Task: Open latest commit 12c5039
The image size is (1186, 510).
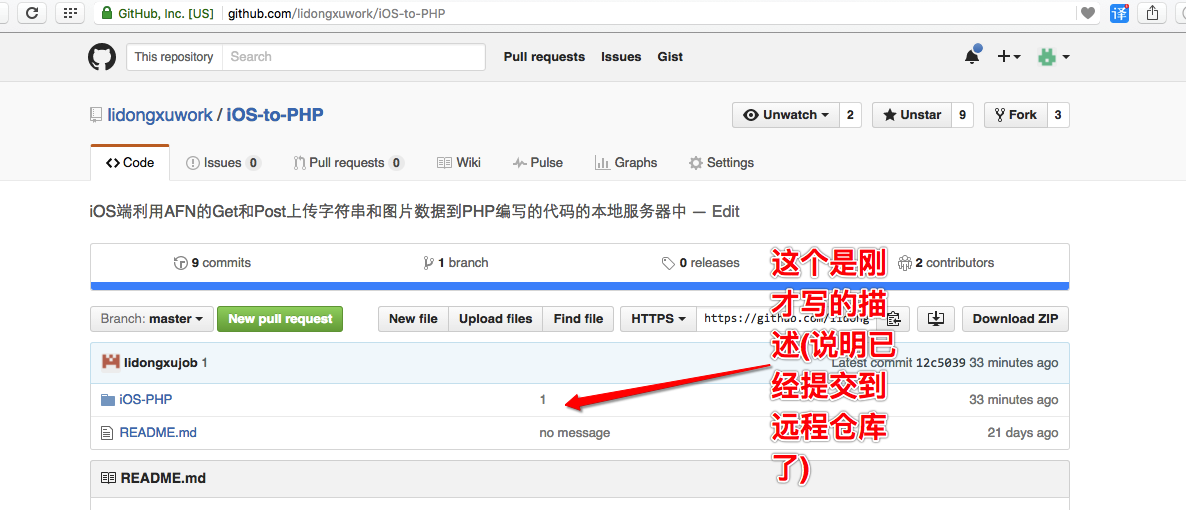Action: pyautogui.click(x=940, y=362)
